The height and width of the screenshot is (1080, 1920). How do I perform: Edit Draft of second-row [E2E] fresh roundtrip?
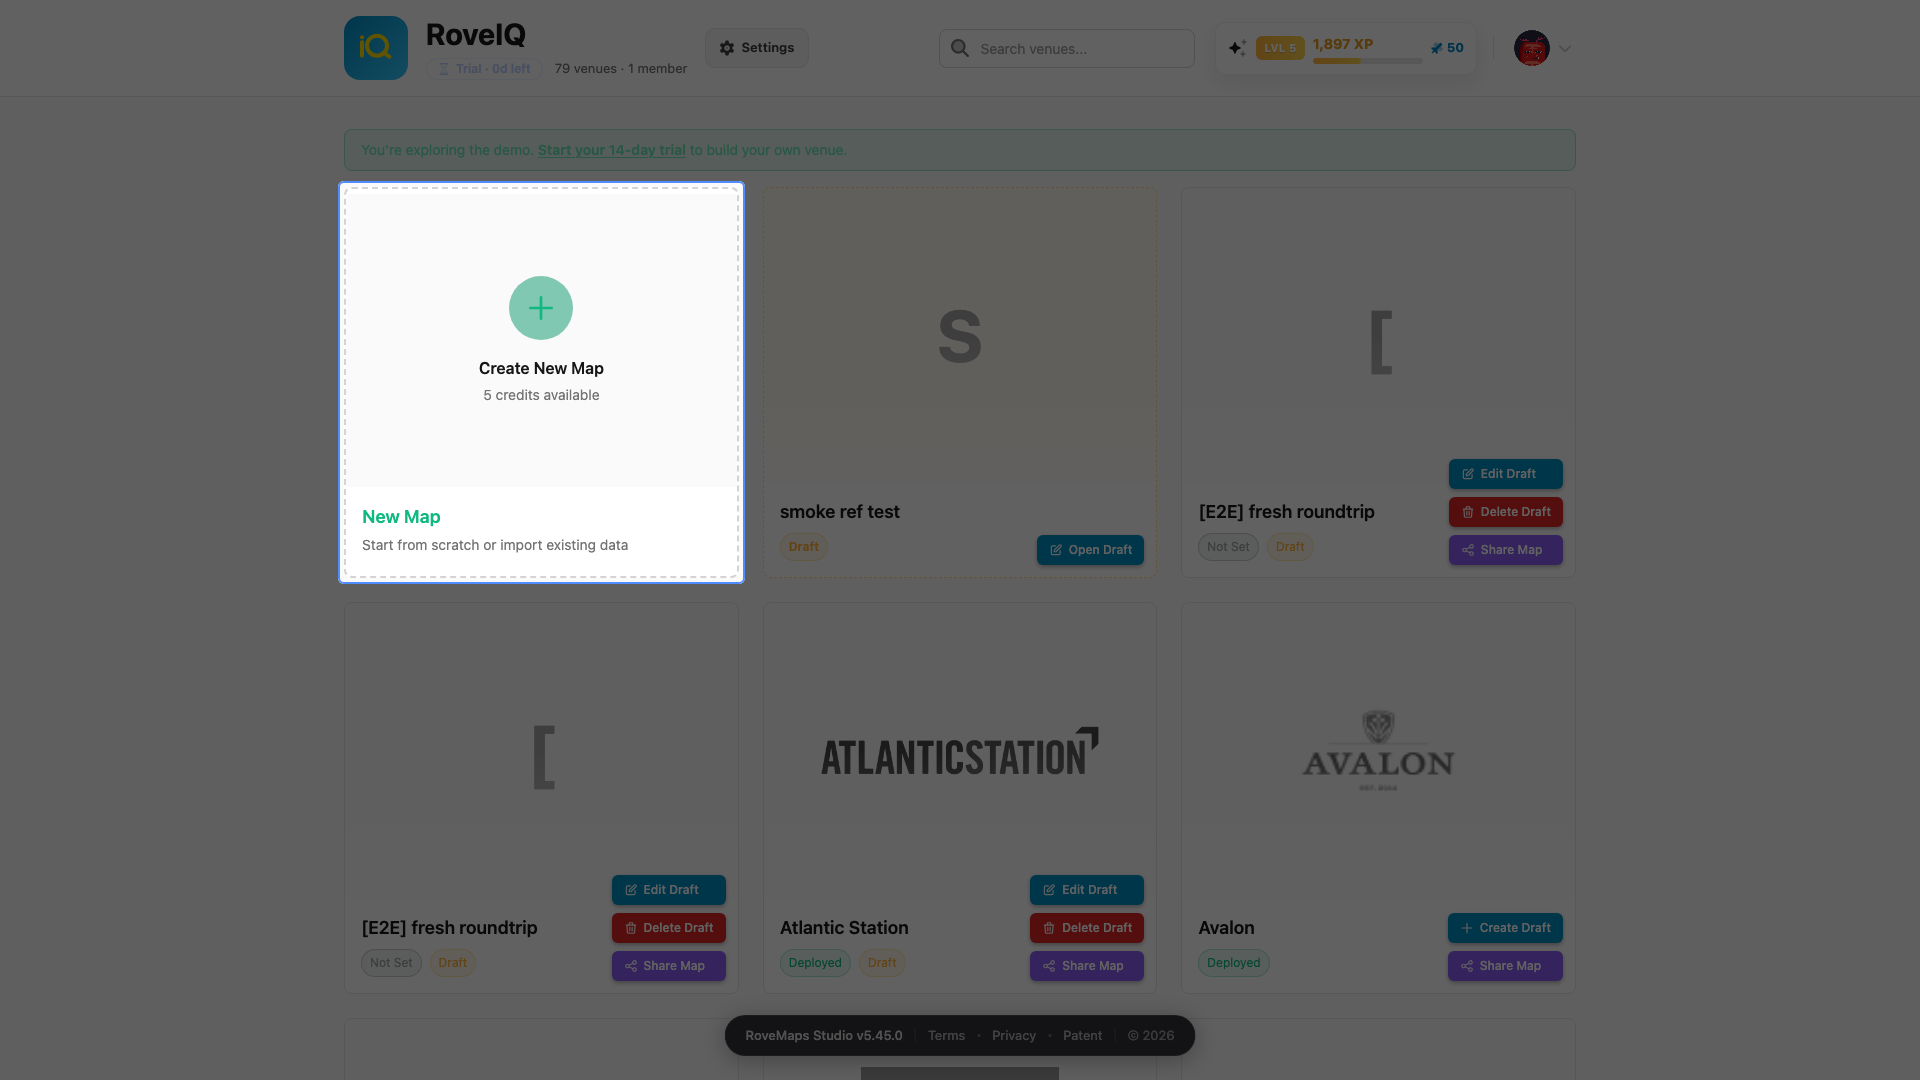click(669, 890)
